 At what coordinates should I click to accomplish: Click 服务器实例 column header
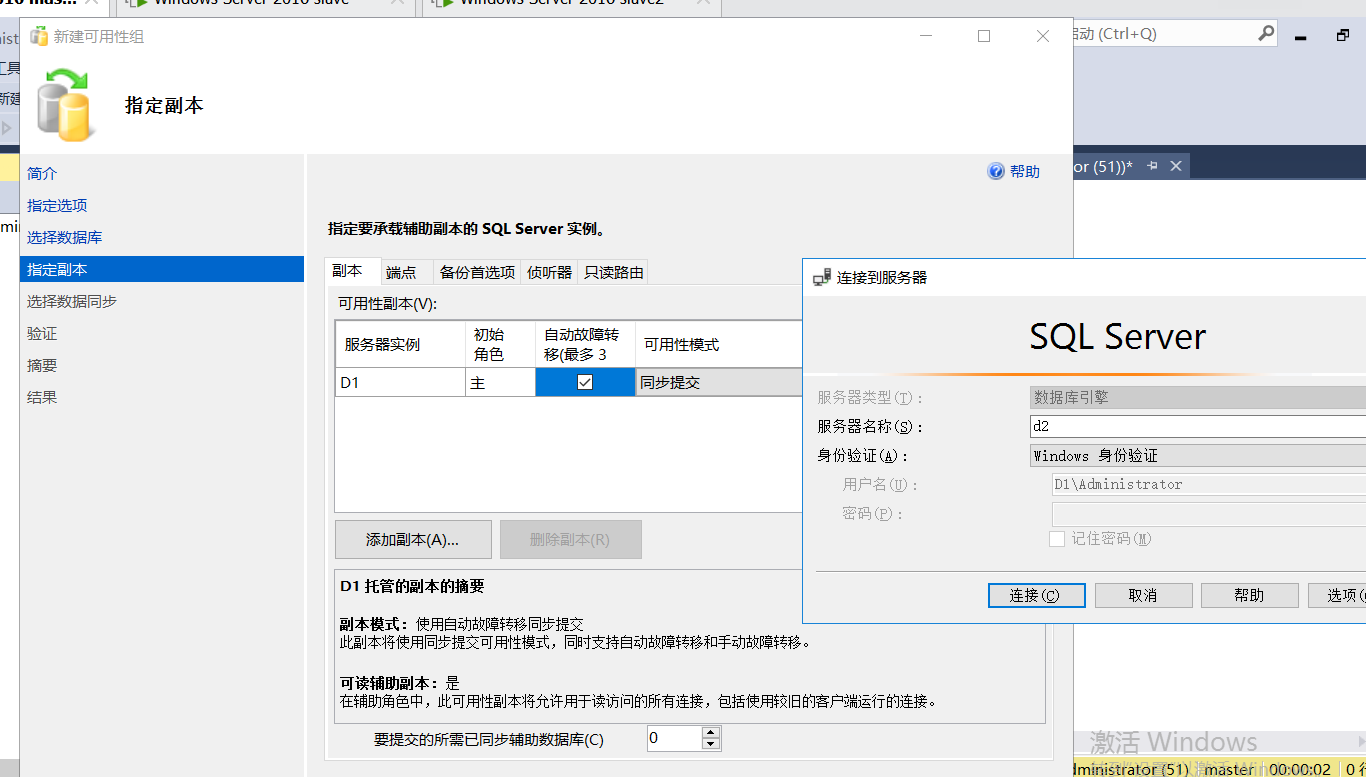coord(400,344)
